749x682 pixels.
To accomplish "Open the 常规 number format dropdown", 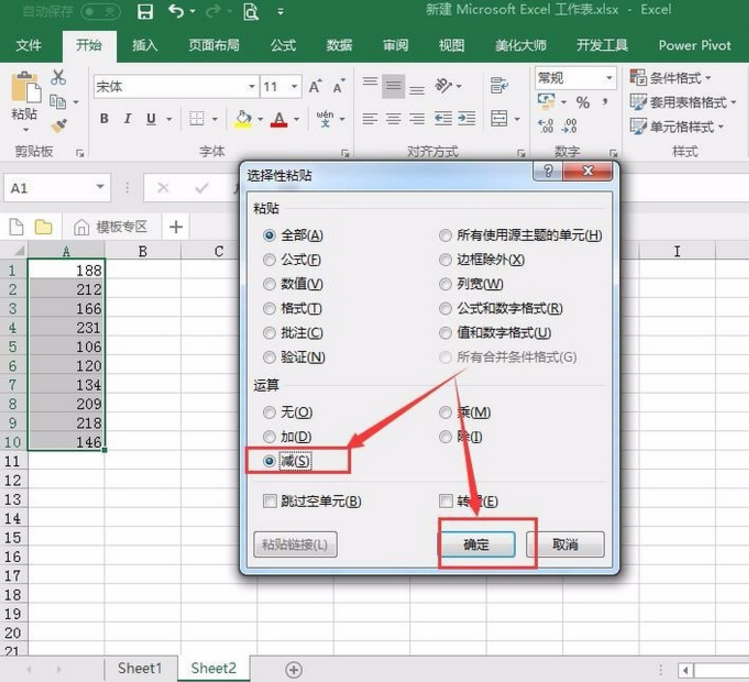I will coord(607,77).
